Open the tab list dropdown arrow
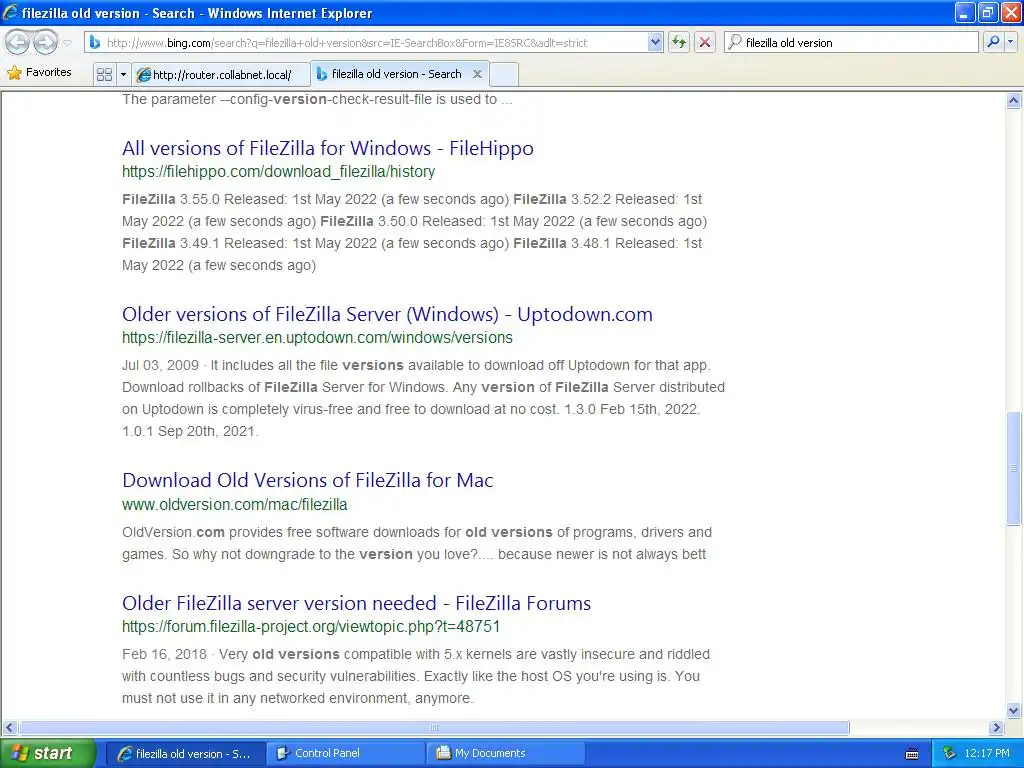This screenshot has height=768, width=1024. (123, 74)
